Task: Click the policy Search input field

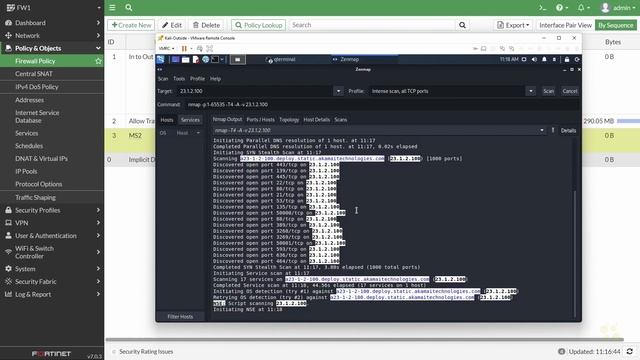Action: point(372,25)
